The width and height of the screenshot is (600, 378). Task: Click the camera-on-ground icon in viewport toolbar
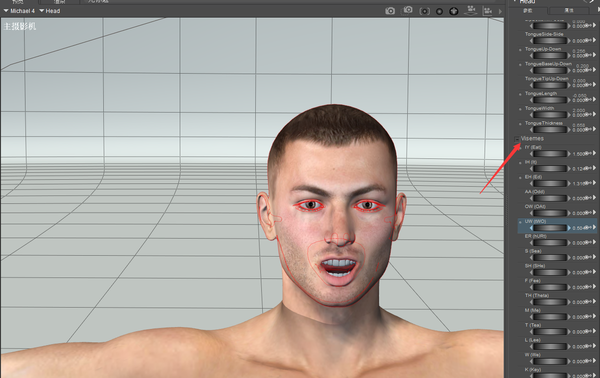471,11
